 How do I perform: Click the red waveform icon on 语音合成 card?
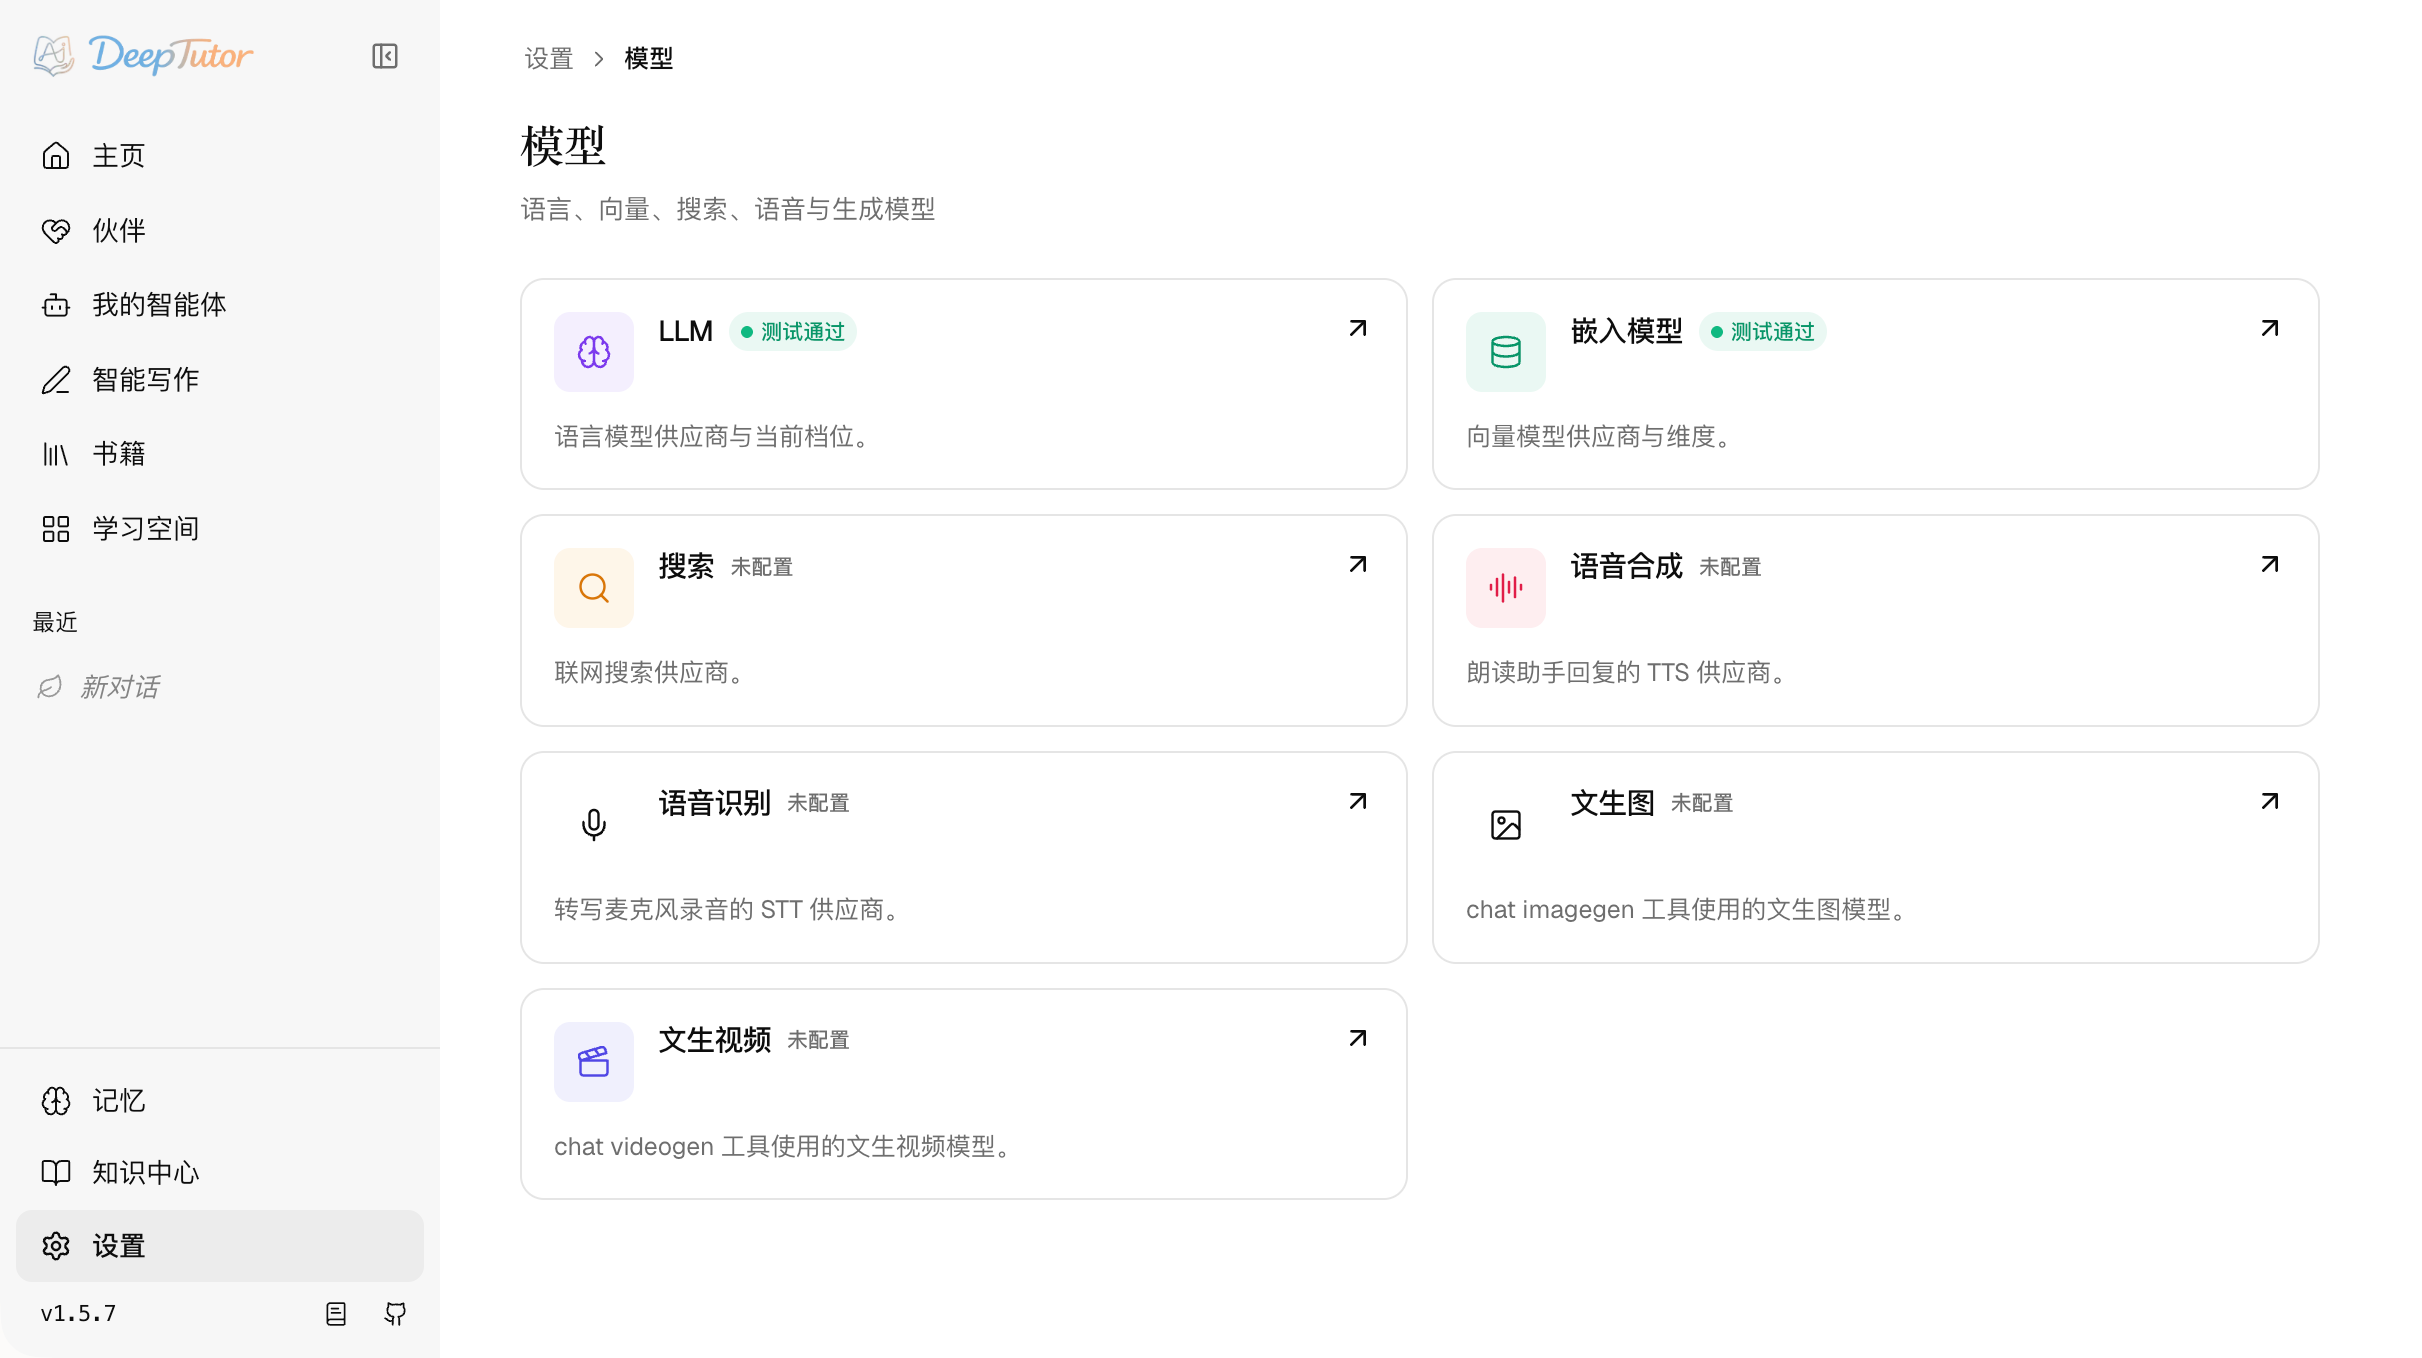[x=1506, y=588]
